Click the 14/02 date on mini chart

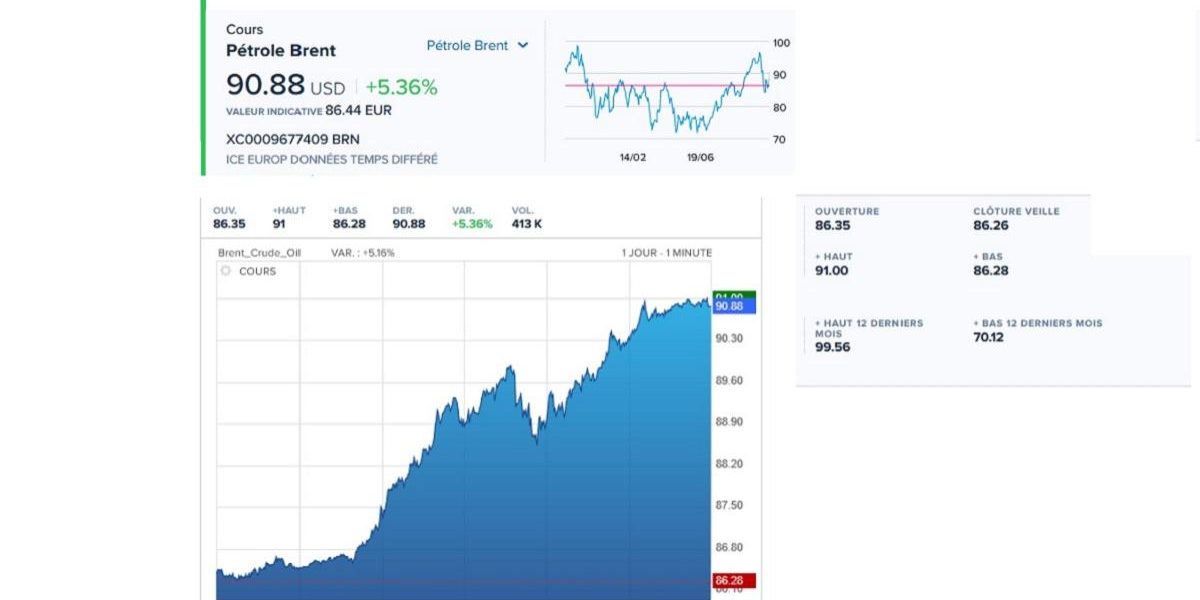633,158
